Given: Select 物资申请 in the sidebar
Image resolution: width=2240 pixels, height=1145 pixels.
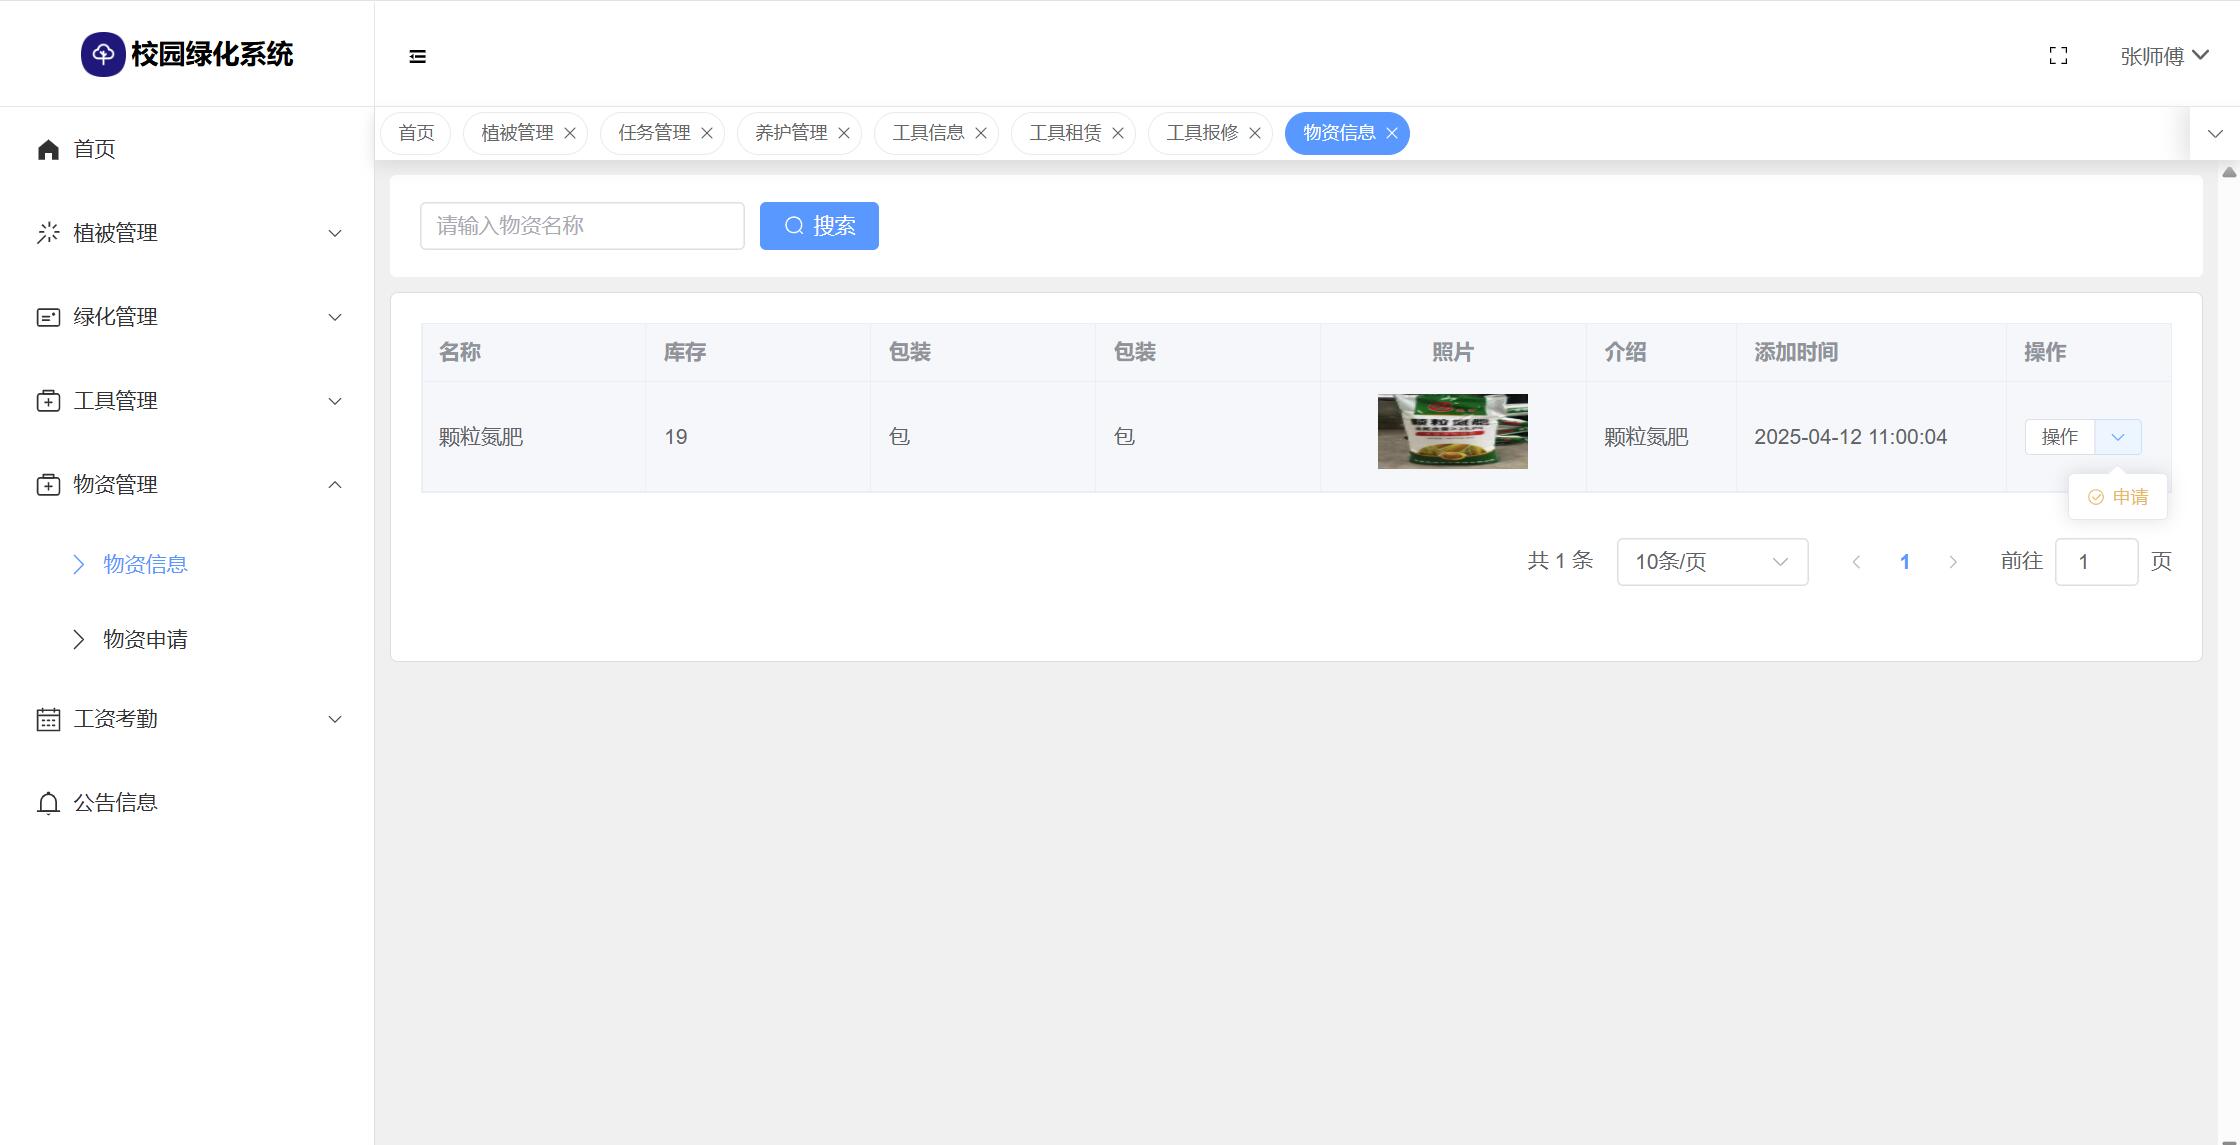Looking at the screenshot, I should coord(145,640).
